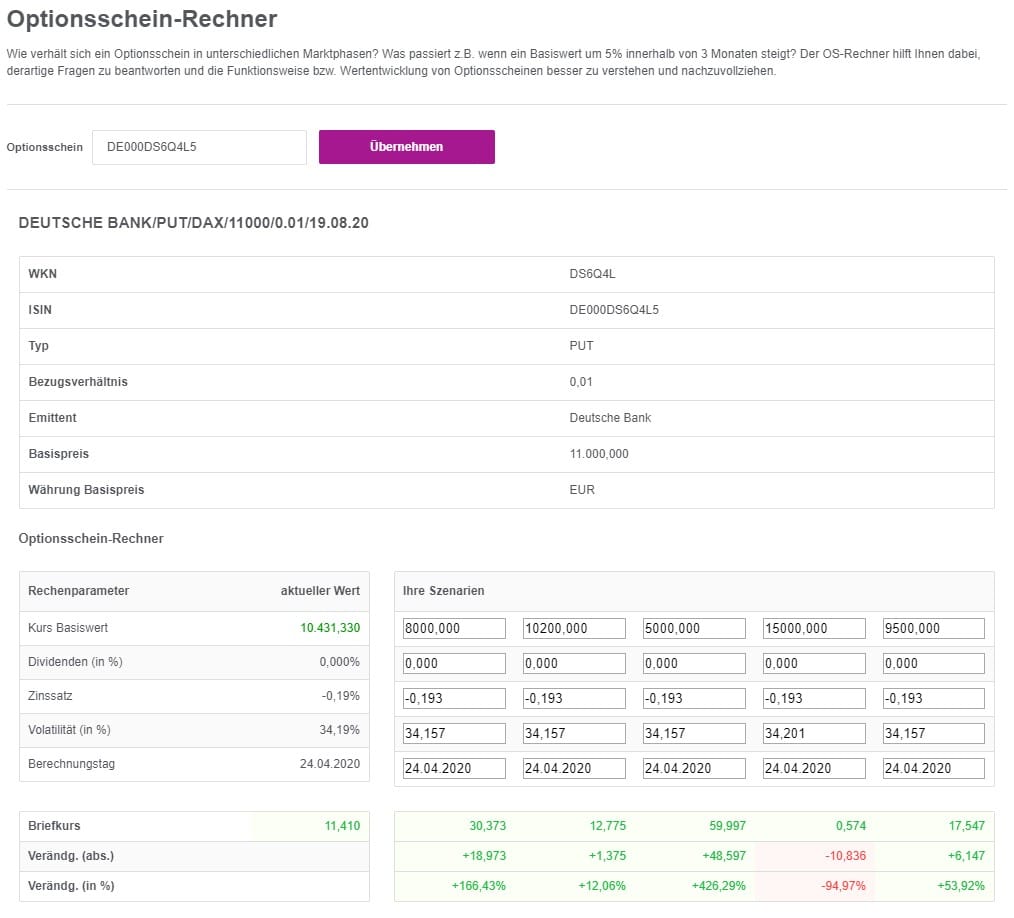Edit the 15000,000 Kurs Basiswert scenario field

pos(814,629)
